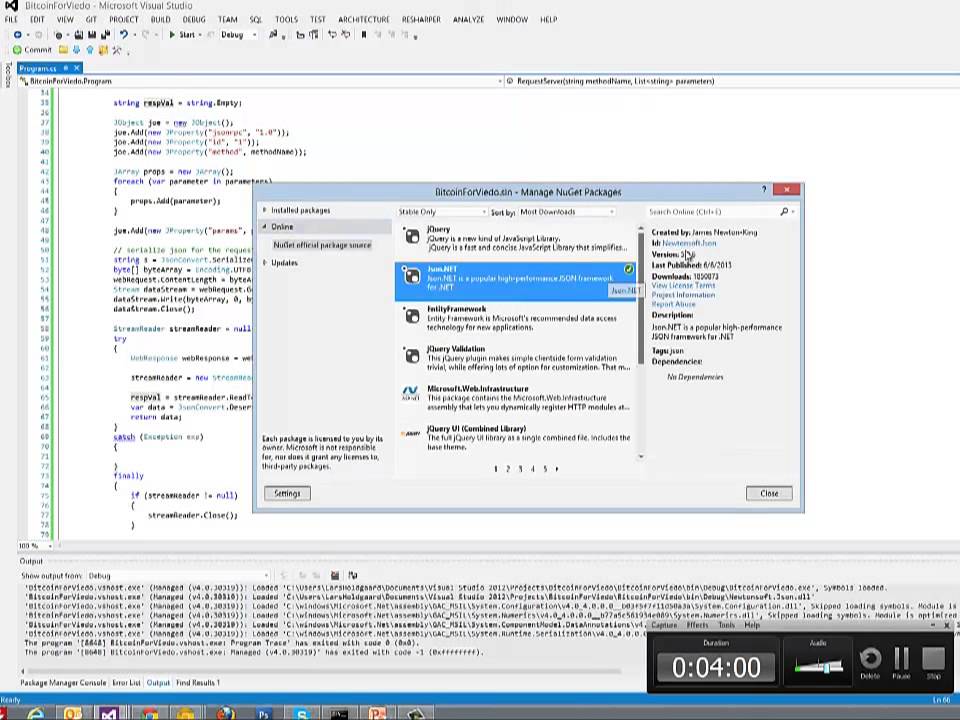Open the FILE menu
The height and width of the screenshot is (720, 960).
[x=12, y=20]
